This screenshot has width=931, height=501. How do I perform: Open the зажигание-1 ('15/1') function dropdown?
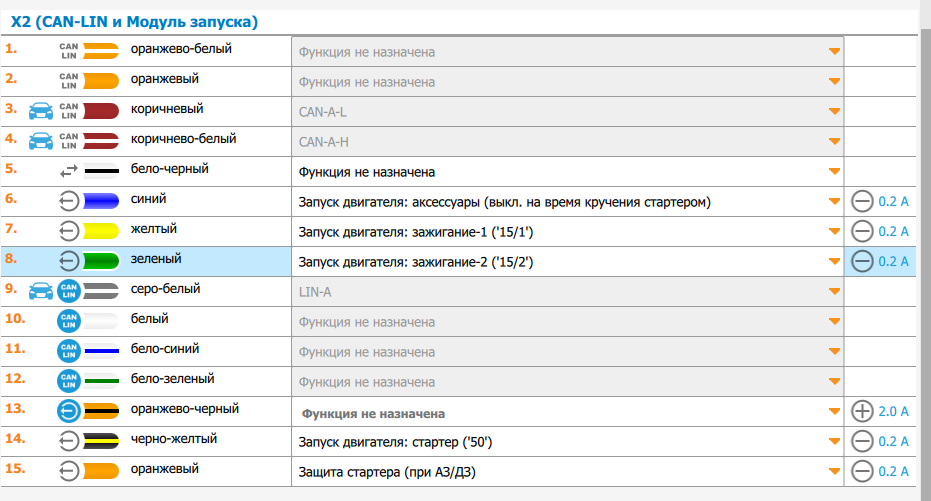[567, 232]
